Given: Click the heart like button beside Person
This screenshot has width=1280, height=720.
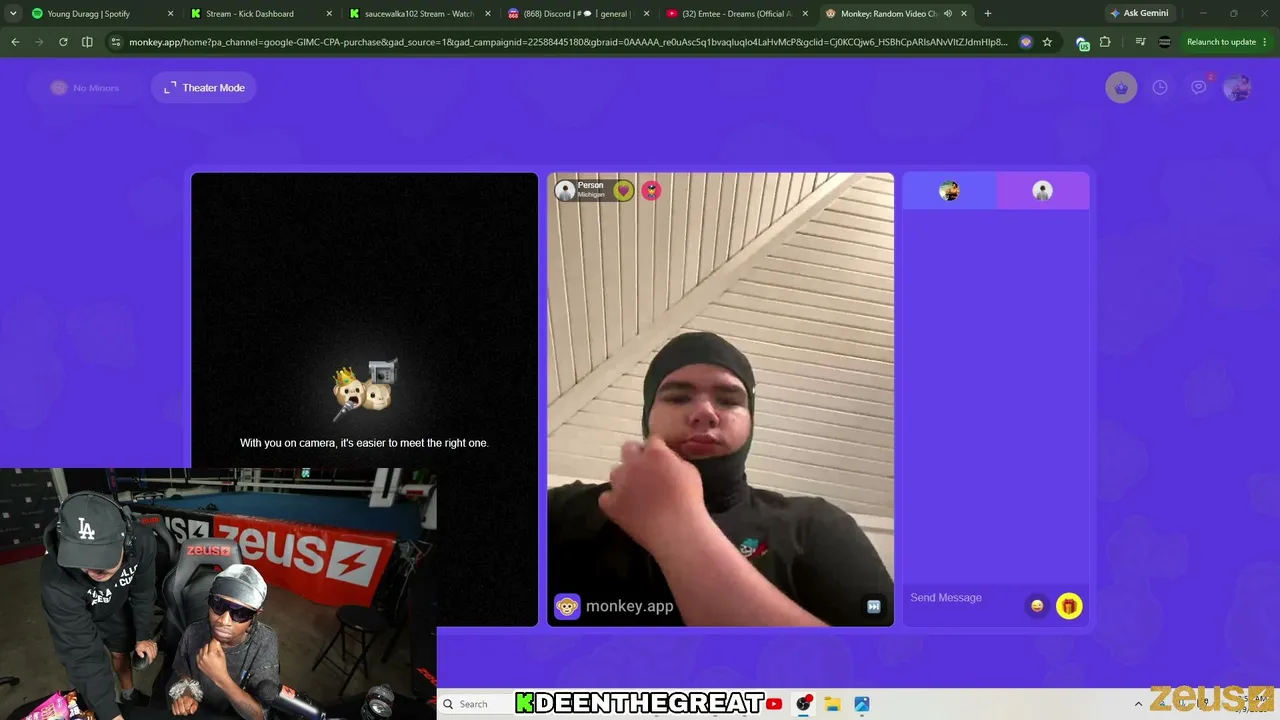Looking at the screenshot, I should 623,190.
